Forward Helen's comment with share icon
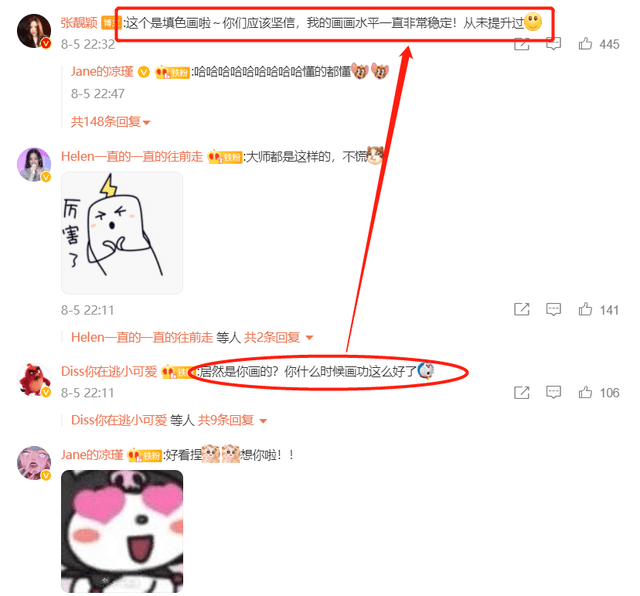The width and height of the screenshot is (640, 596). [x=522, y=309]
